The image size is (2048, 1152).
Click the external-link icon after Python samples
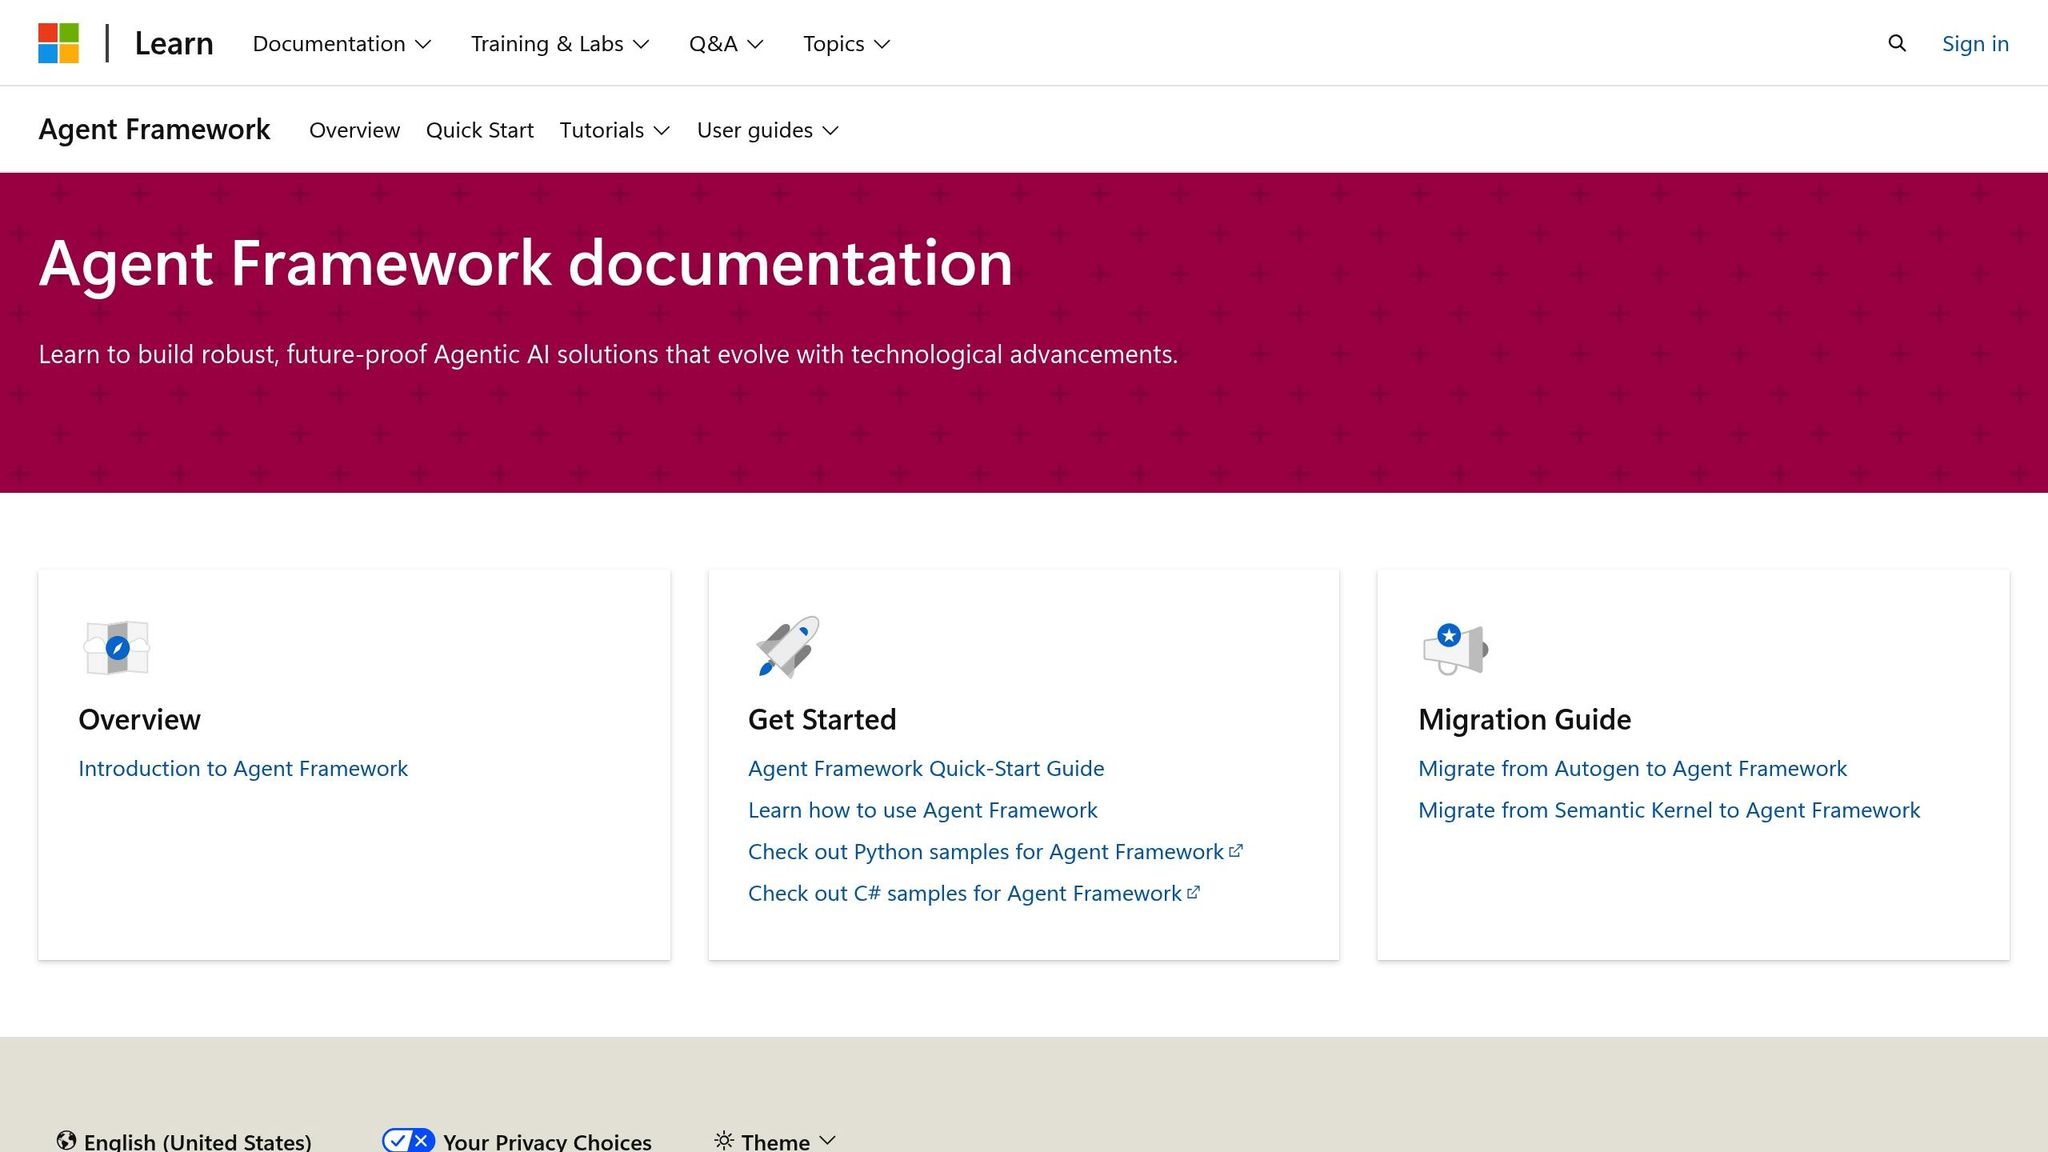click(x=1237, y=849)
